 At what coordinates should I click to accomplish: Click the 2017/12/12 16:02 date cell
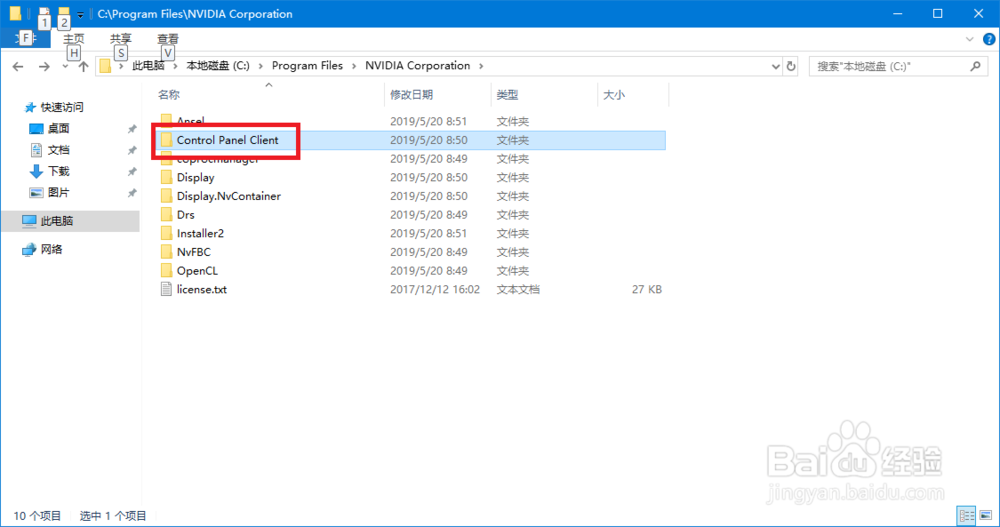pos(435,290)
